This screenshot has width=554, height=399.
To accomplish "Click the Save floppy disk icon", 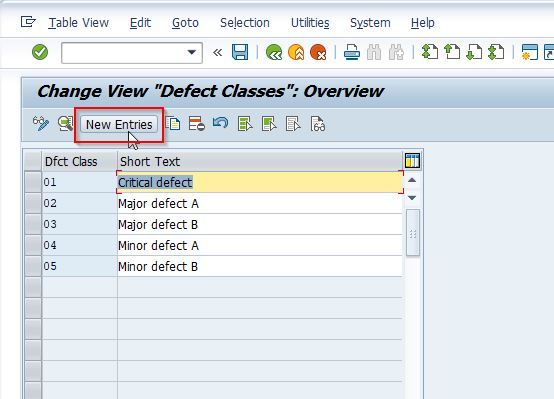I will tap(240, 52).
